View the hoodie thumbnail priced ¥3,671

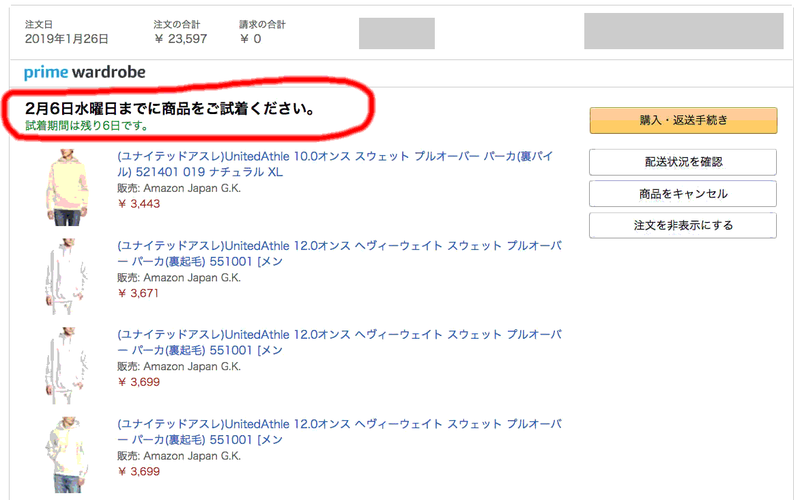click(x=67, y=277)
